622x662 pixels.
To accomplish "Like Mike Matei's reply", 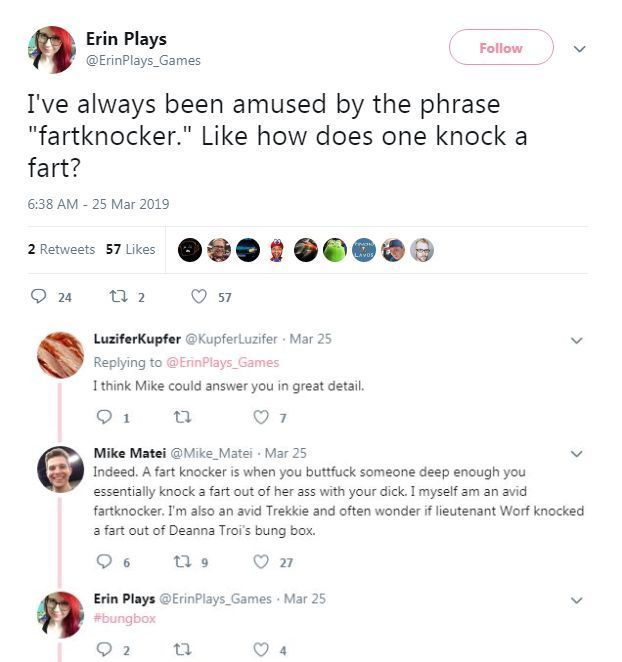I will 262,562.
